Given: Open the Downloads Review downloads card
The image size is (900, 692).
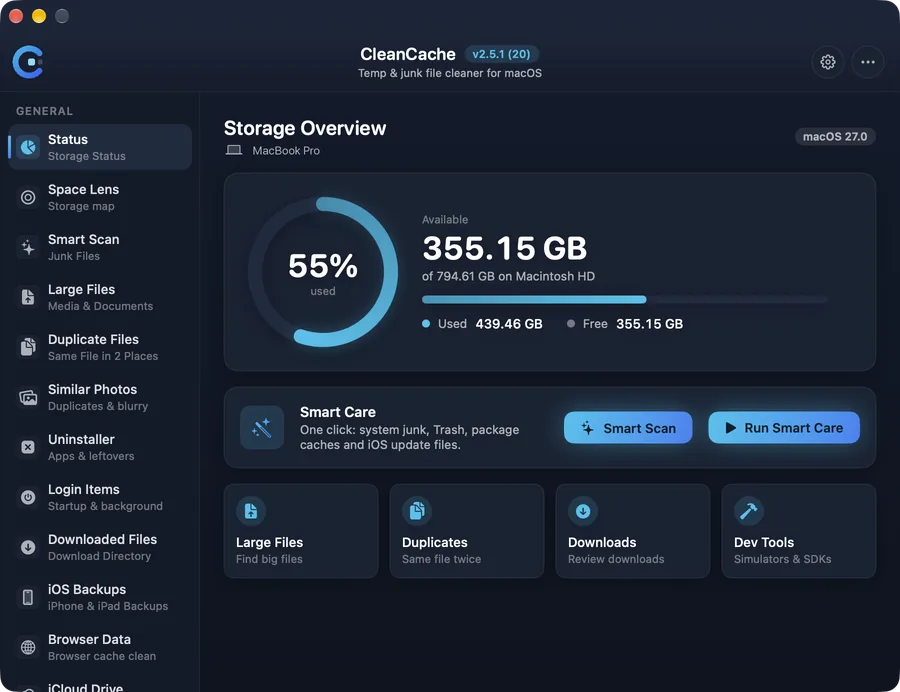Looking at the screenshot, I should click(x=633, y=531).
